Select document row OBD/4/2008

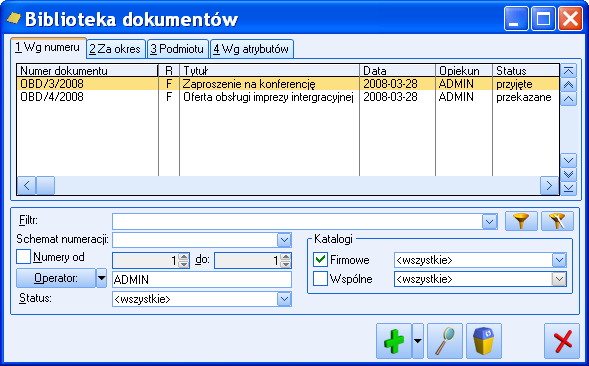(288, 97)
